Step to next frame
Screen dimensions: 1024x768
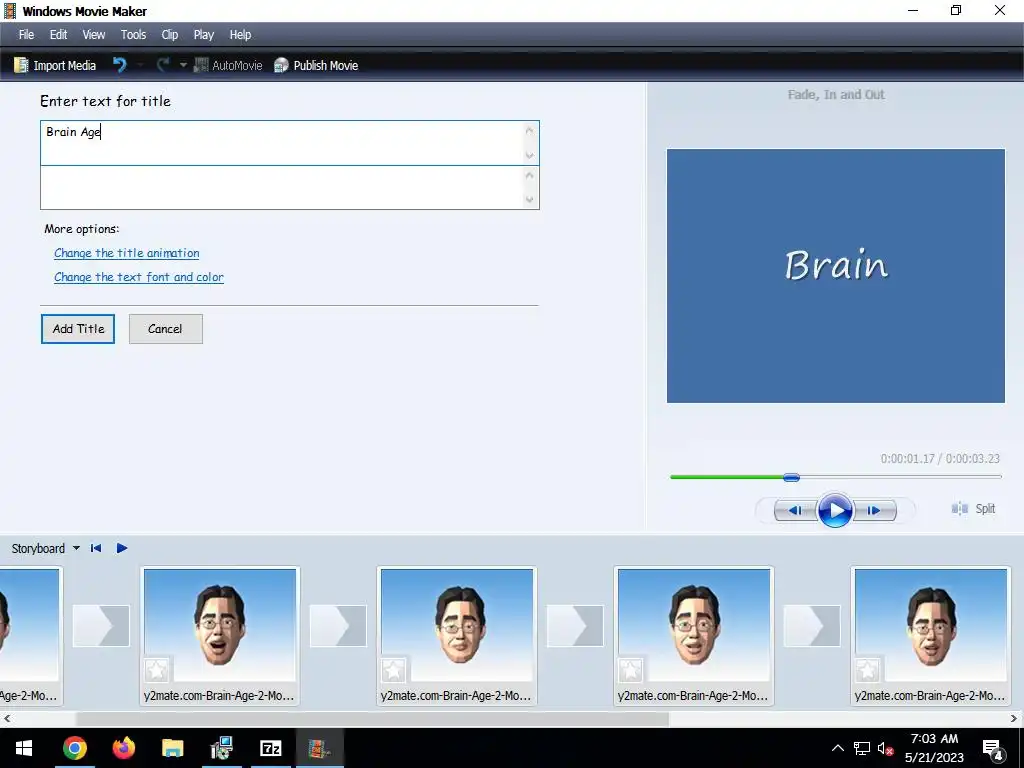point(874,510)
